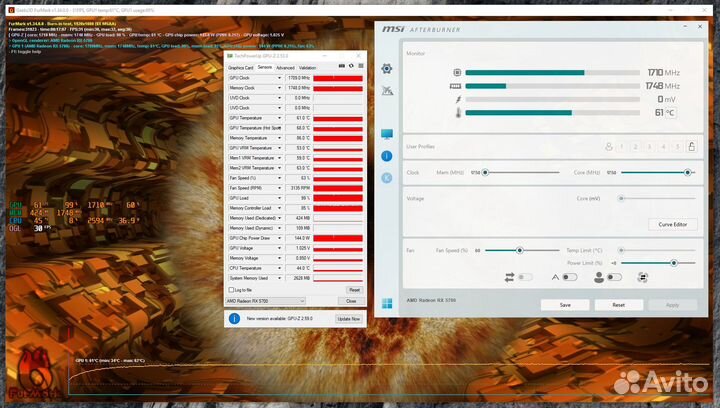Image resolution: width=720 pixels, height=408 pixels.
Task: Switch to the Validation tab in GPU-Z
Action: click(x=307, y=68)
